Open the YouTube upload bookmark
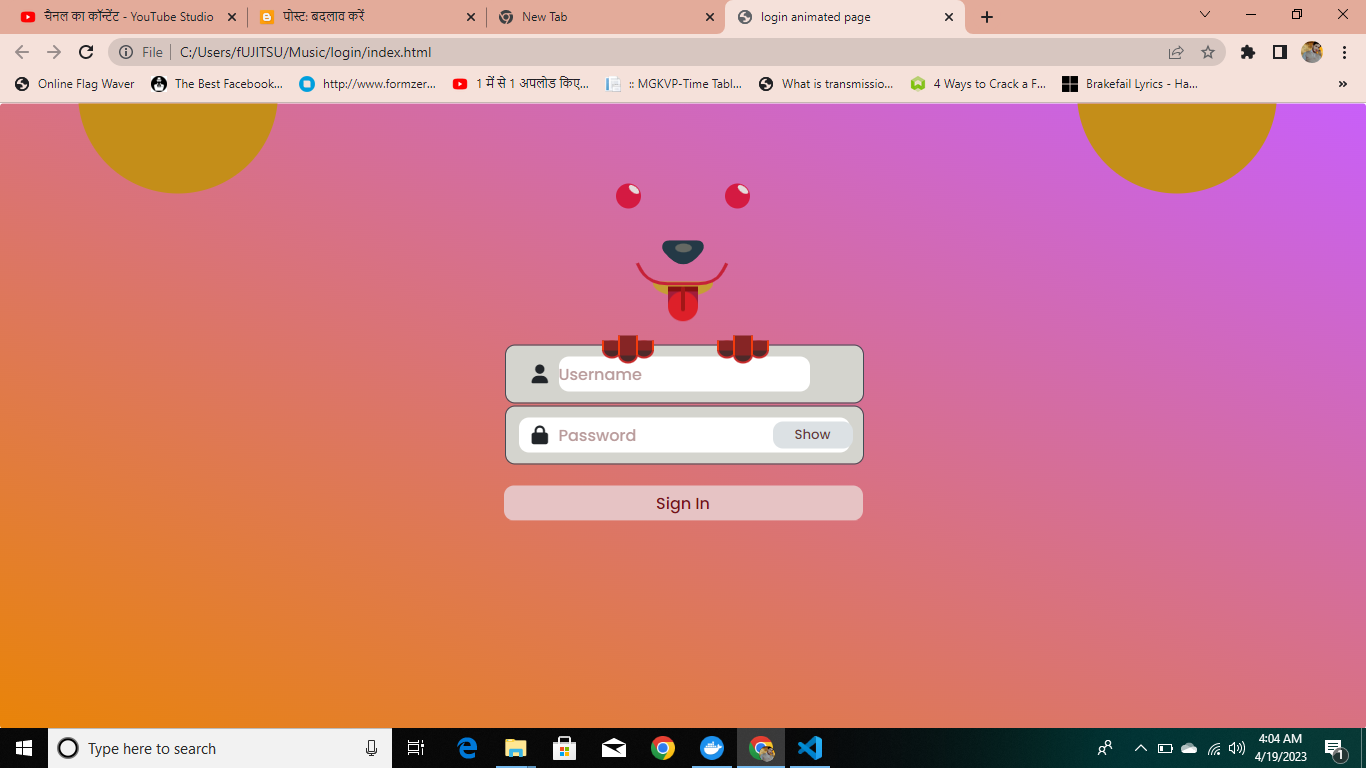Image resolution: width=1366 pixels, height=768 pixels. [x=521, y=84]
